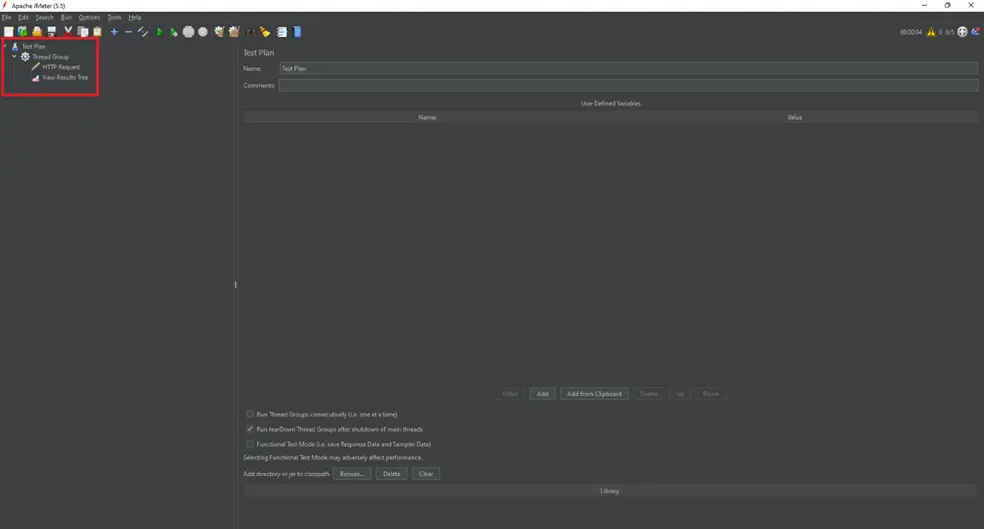984x529 pixels.
Task: Click the Browse... button for classpath
Action: pyautogui.click(x=352, y=474)
